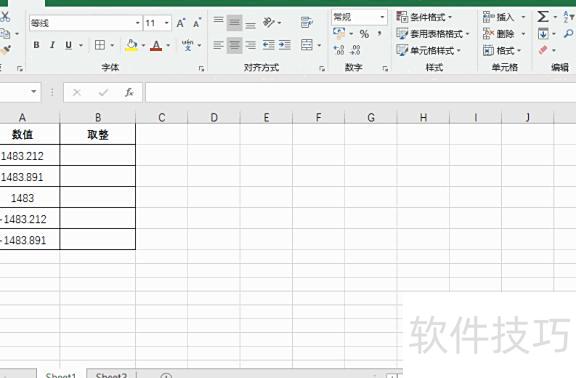Open number format dropdown 常规

[x=359, y=17]
